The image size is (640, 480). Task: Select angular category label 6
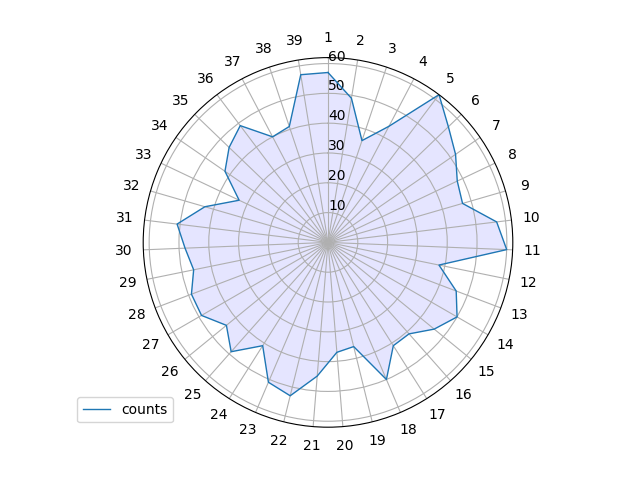[475, 100]
